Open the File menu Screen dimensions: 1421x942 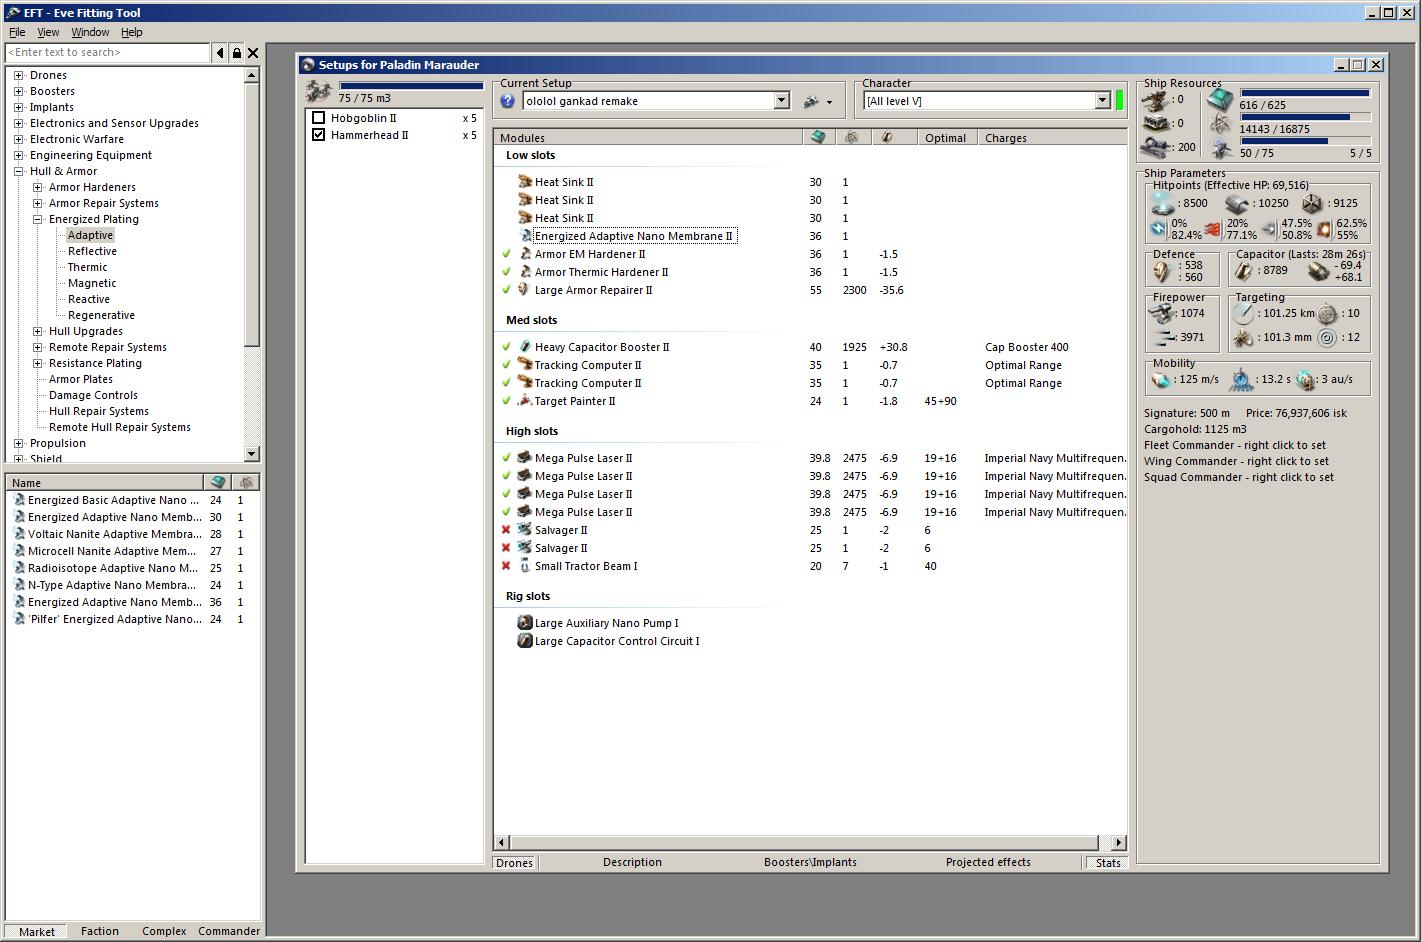[x=17, y=32]
